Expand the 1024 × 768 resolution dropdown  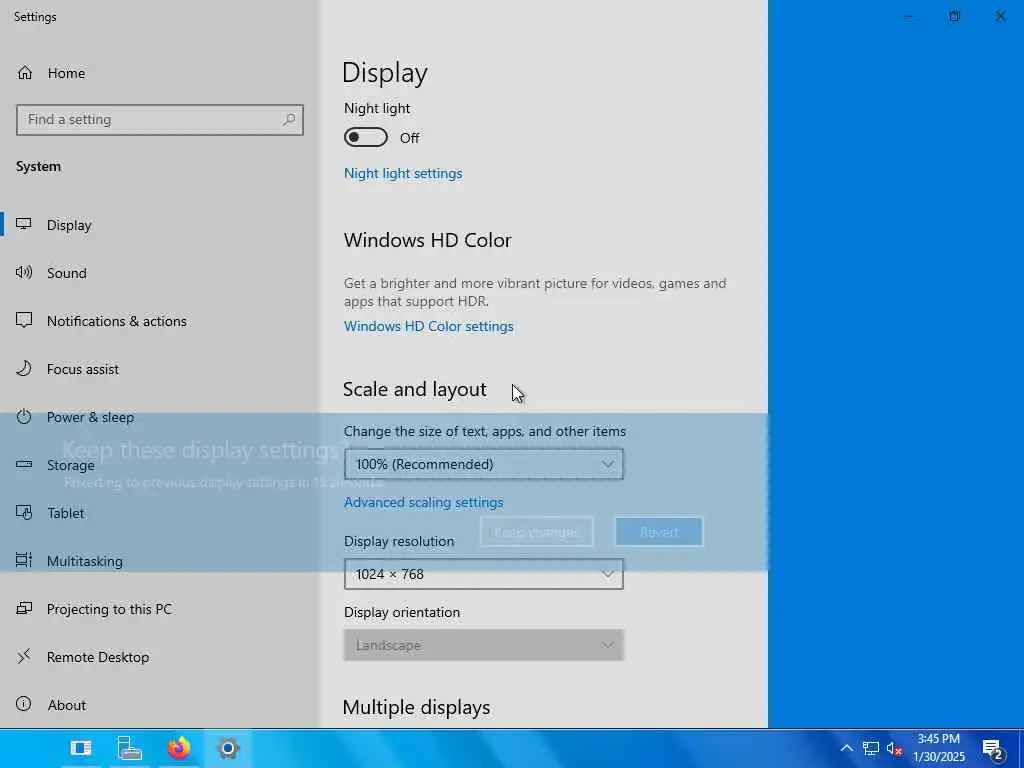[x=484, y=574]
